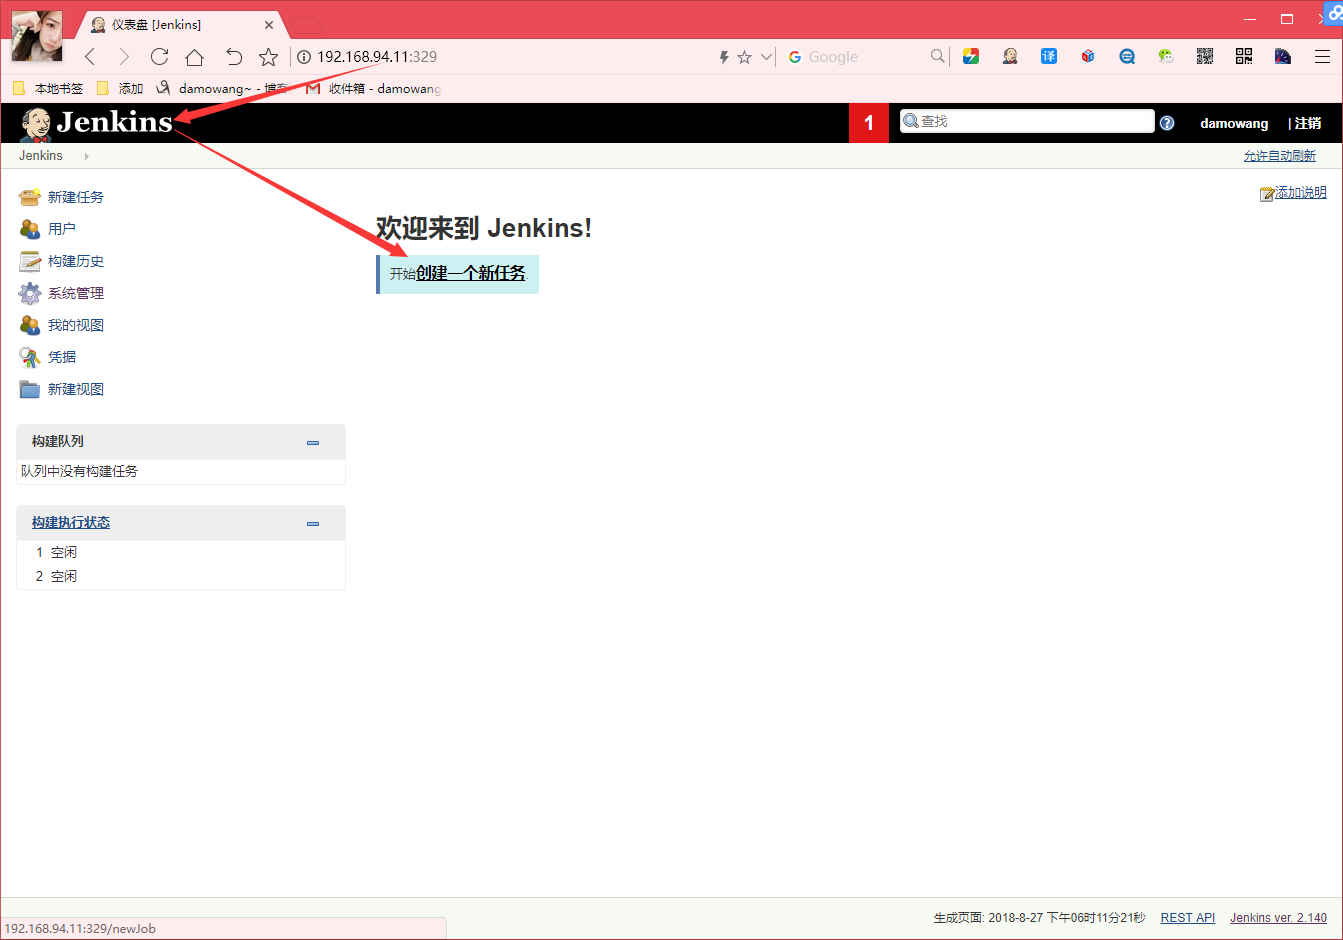Open Jenkins ver. 2.140 link
Screen dimensions: 1343x940
(1279, 918)
